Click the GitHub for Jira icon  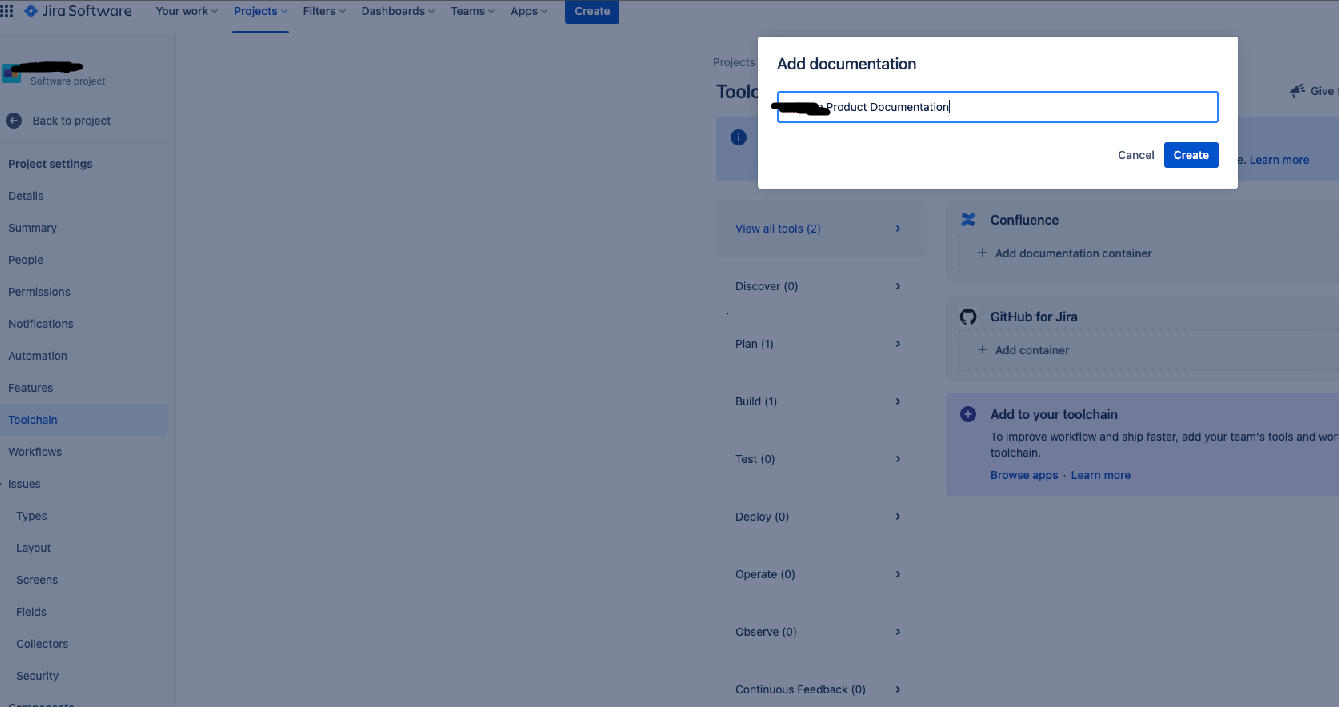click(968, 316)
